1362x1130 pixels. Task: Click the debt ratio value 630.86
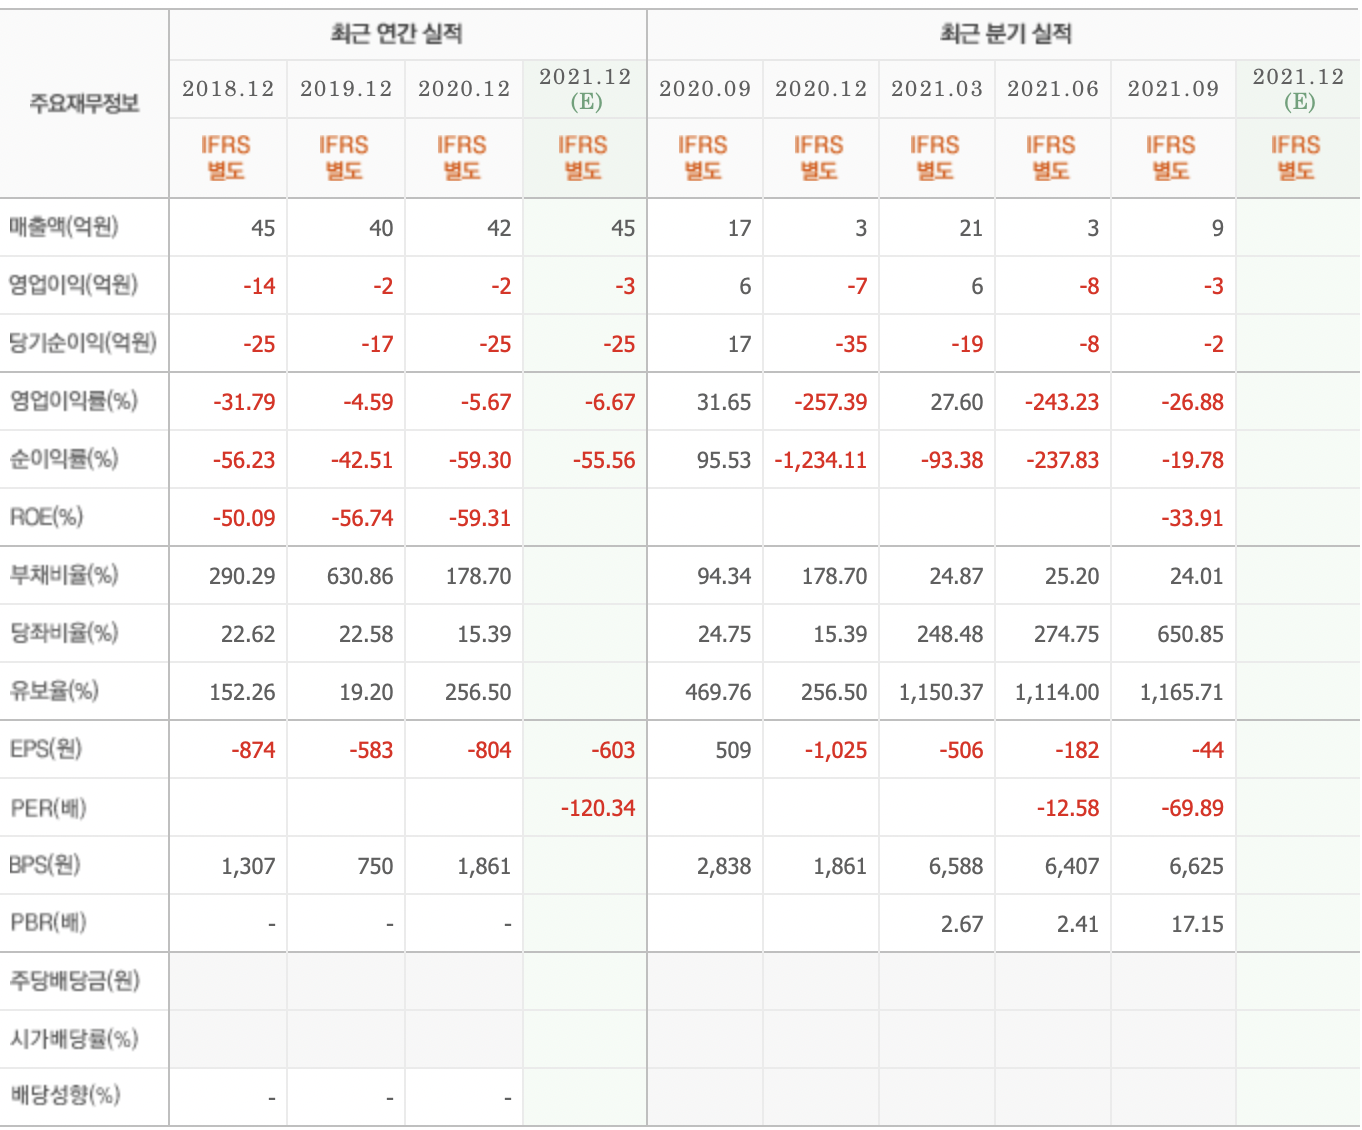(x=360, y=576)
